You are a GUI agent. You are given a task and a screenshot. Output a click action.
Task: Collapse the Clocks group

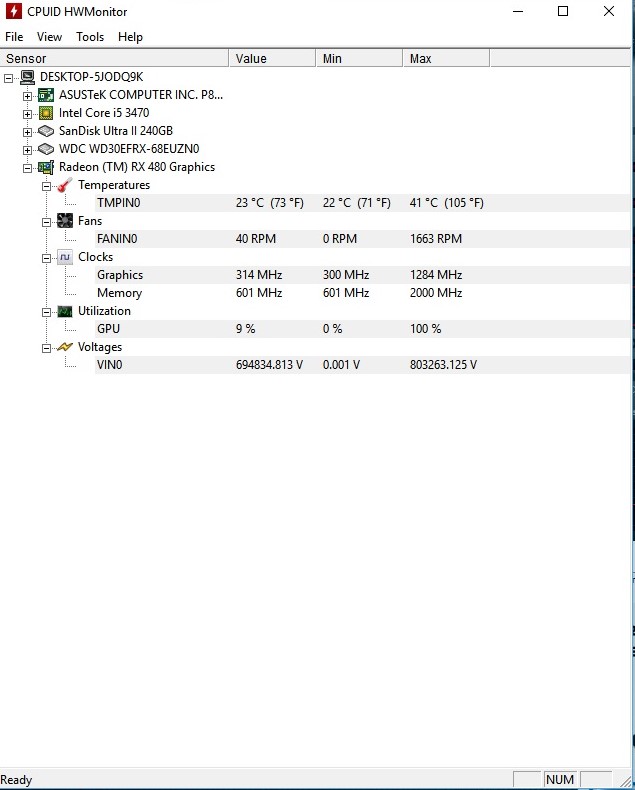[x=46, y=258]
